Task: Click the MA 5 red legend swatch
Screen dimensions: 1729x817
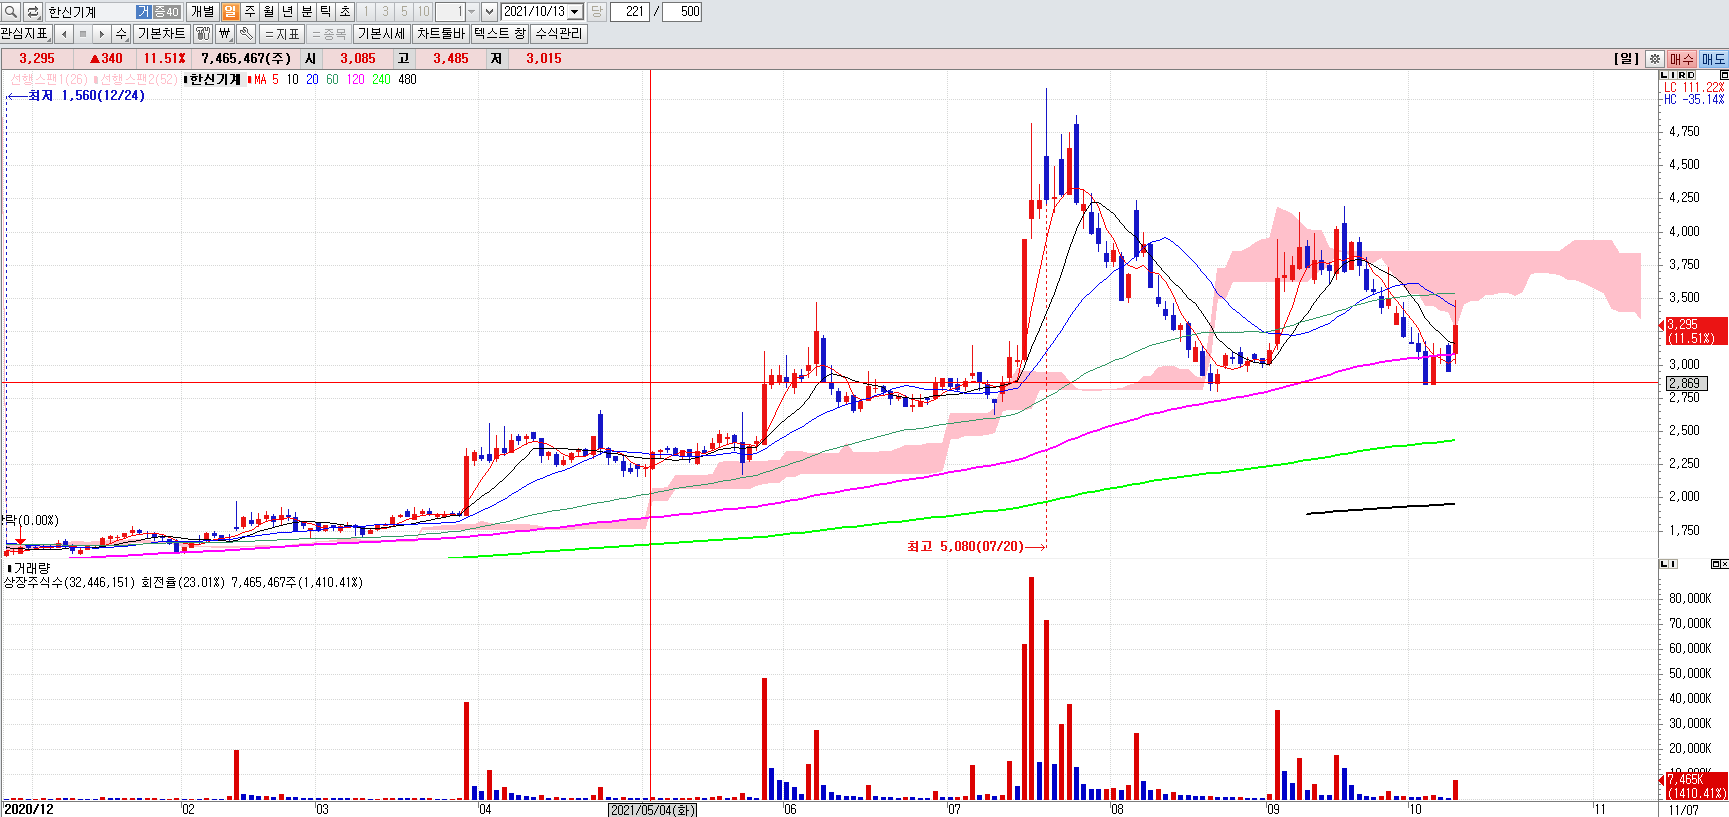Action: [250, 80]
